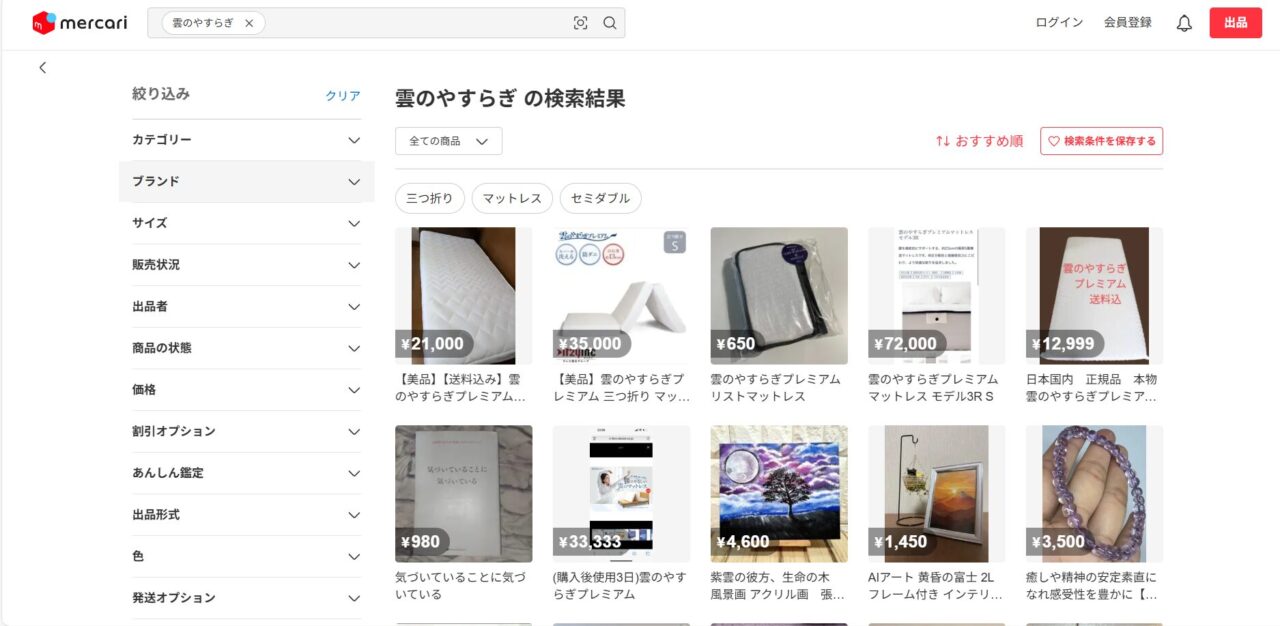Open the 会員登録 link
Viewport: 1280px width, 626px height.
coord(1127,22)
